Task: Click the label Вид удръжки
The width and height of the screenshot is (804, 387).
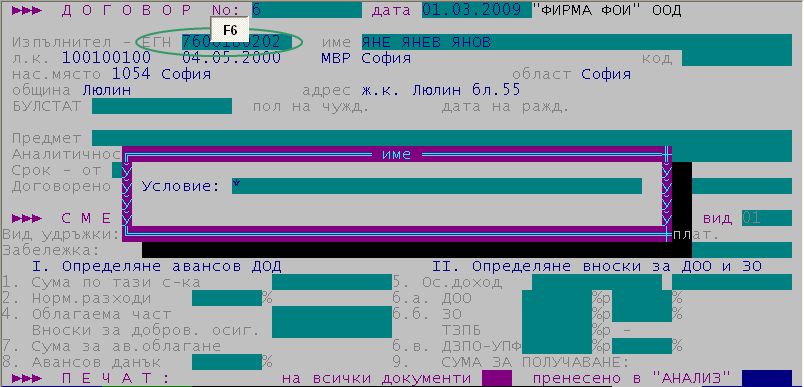Action: click(61, 234)
